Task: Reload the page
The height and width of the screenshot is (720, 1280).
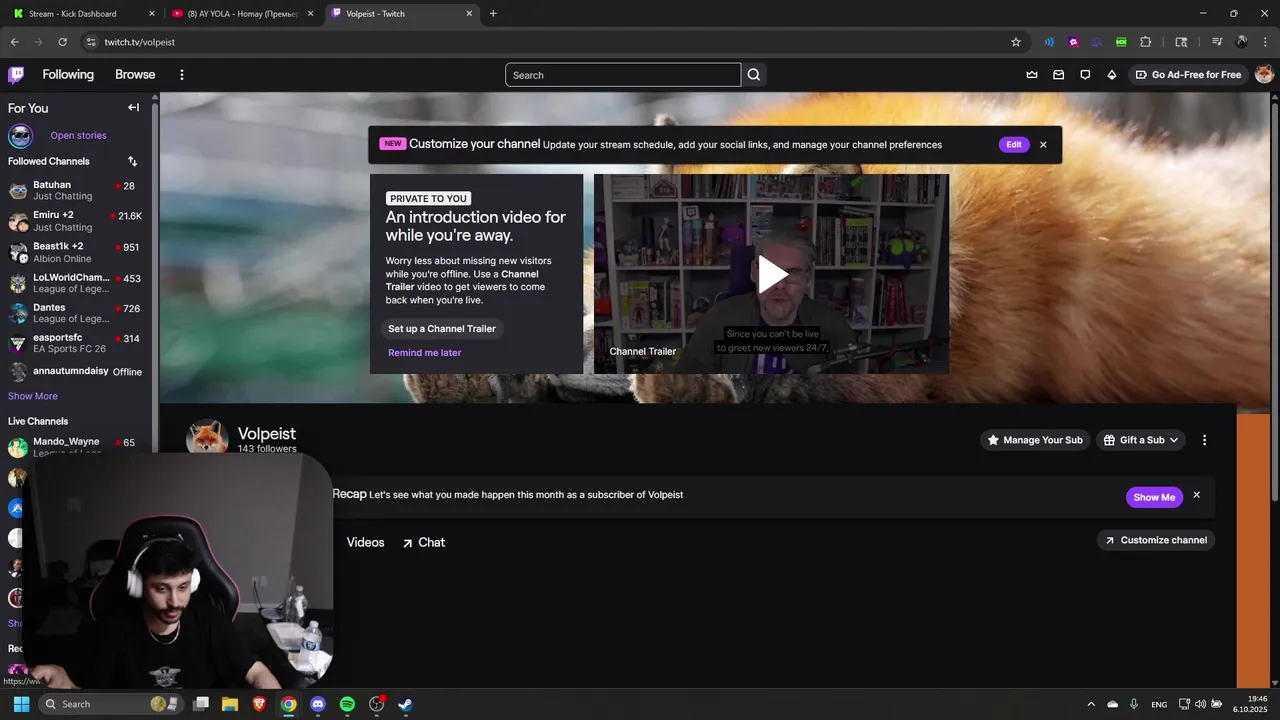Action: [x=62, y=42]
